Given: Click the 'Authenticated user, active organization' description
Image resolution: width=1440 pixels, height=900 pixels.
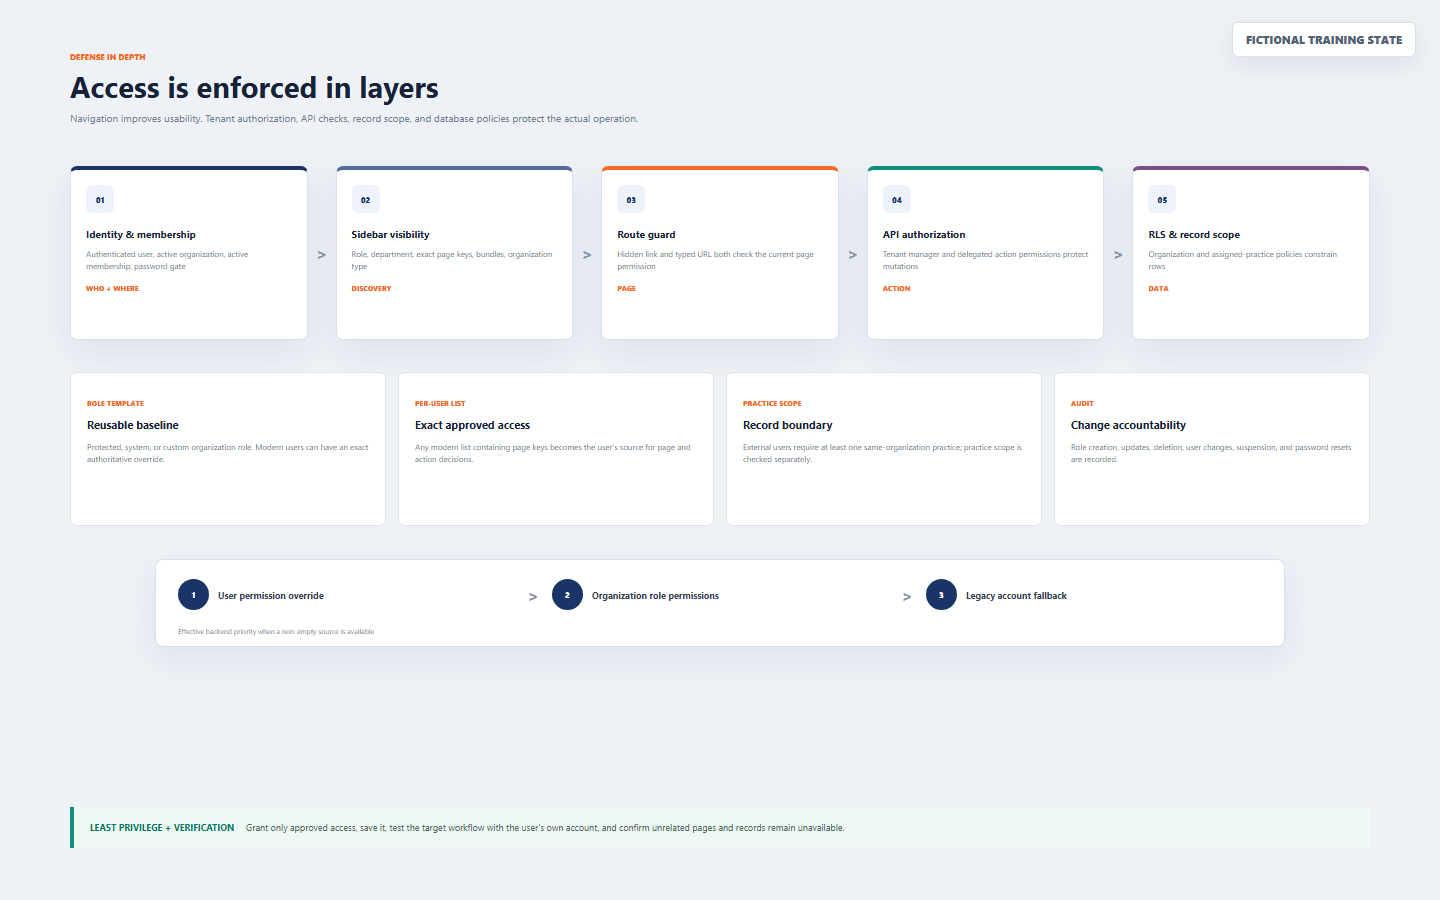Looking at the screenshot, I should (x=167, y=260).
